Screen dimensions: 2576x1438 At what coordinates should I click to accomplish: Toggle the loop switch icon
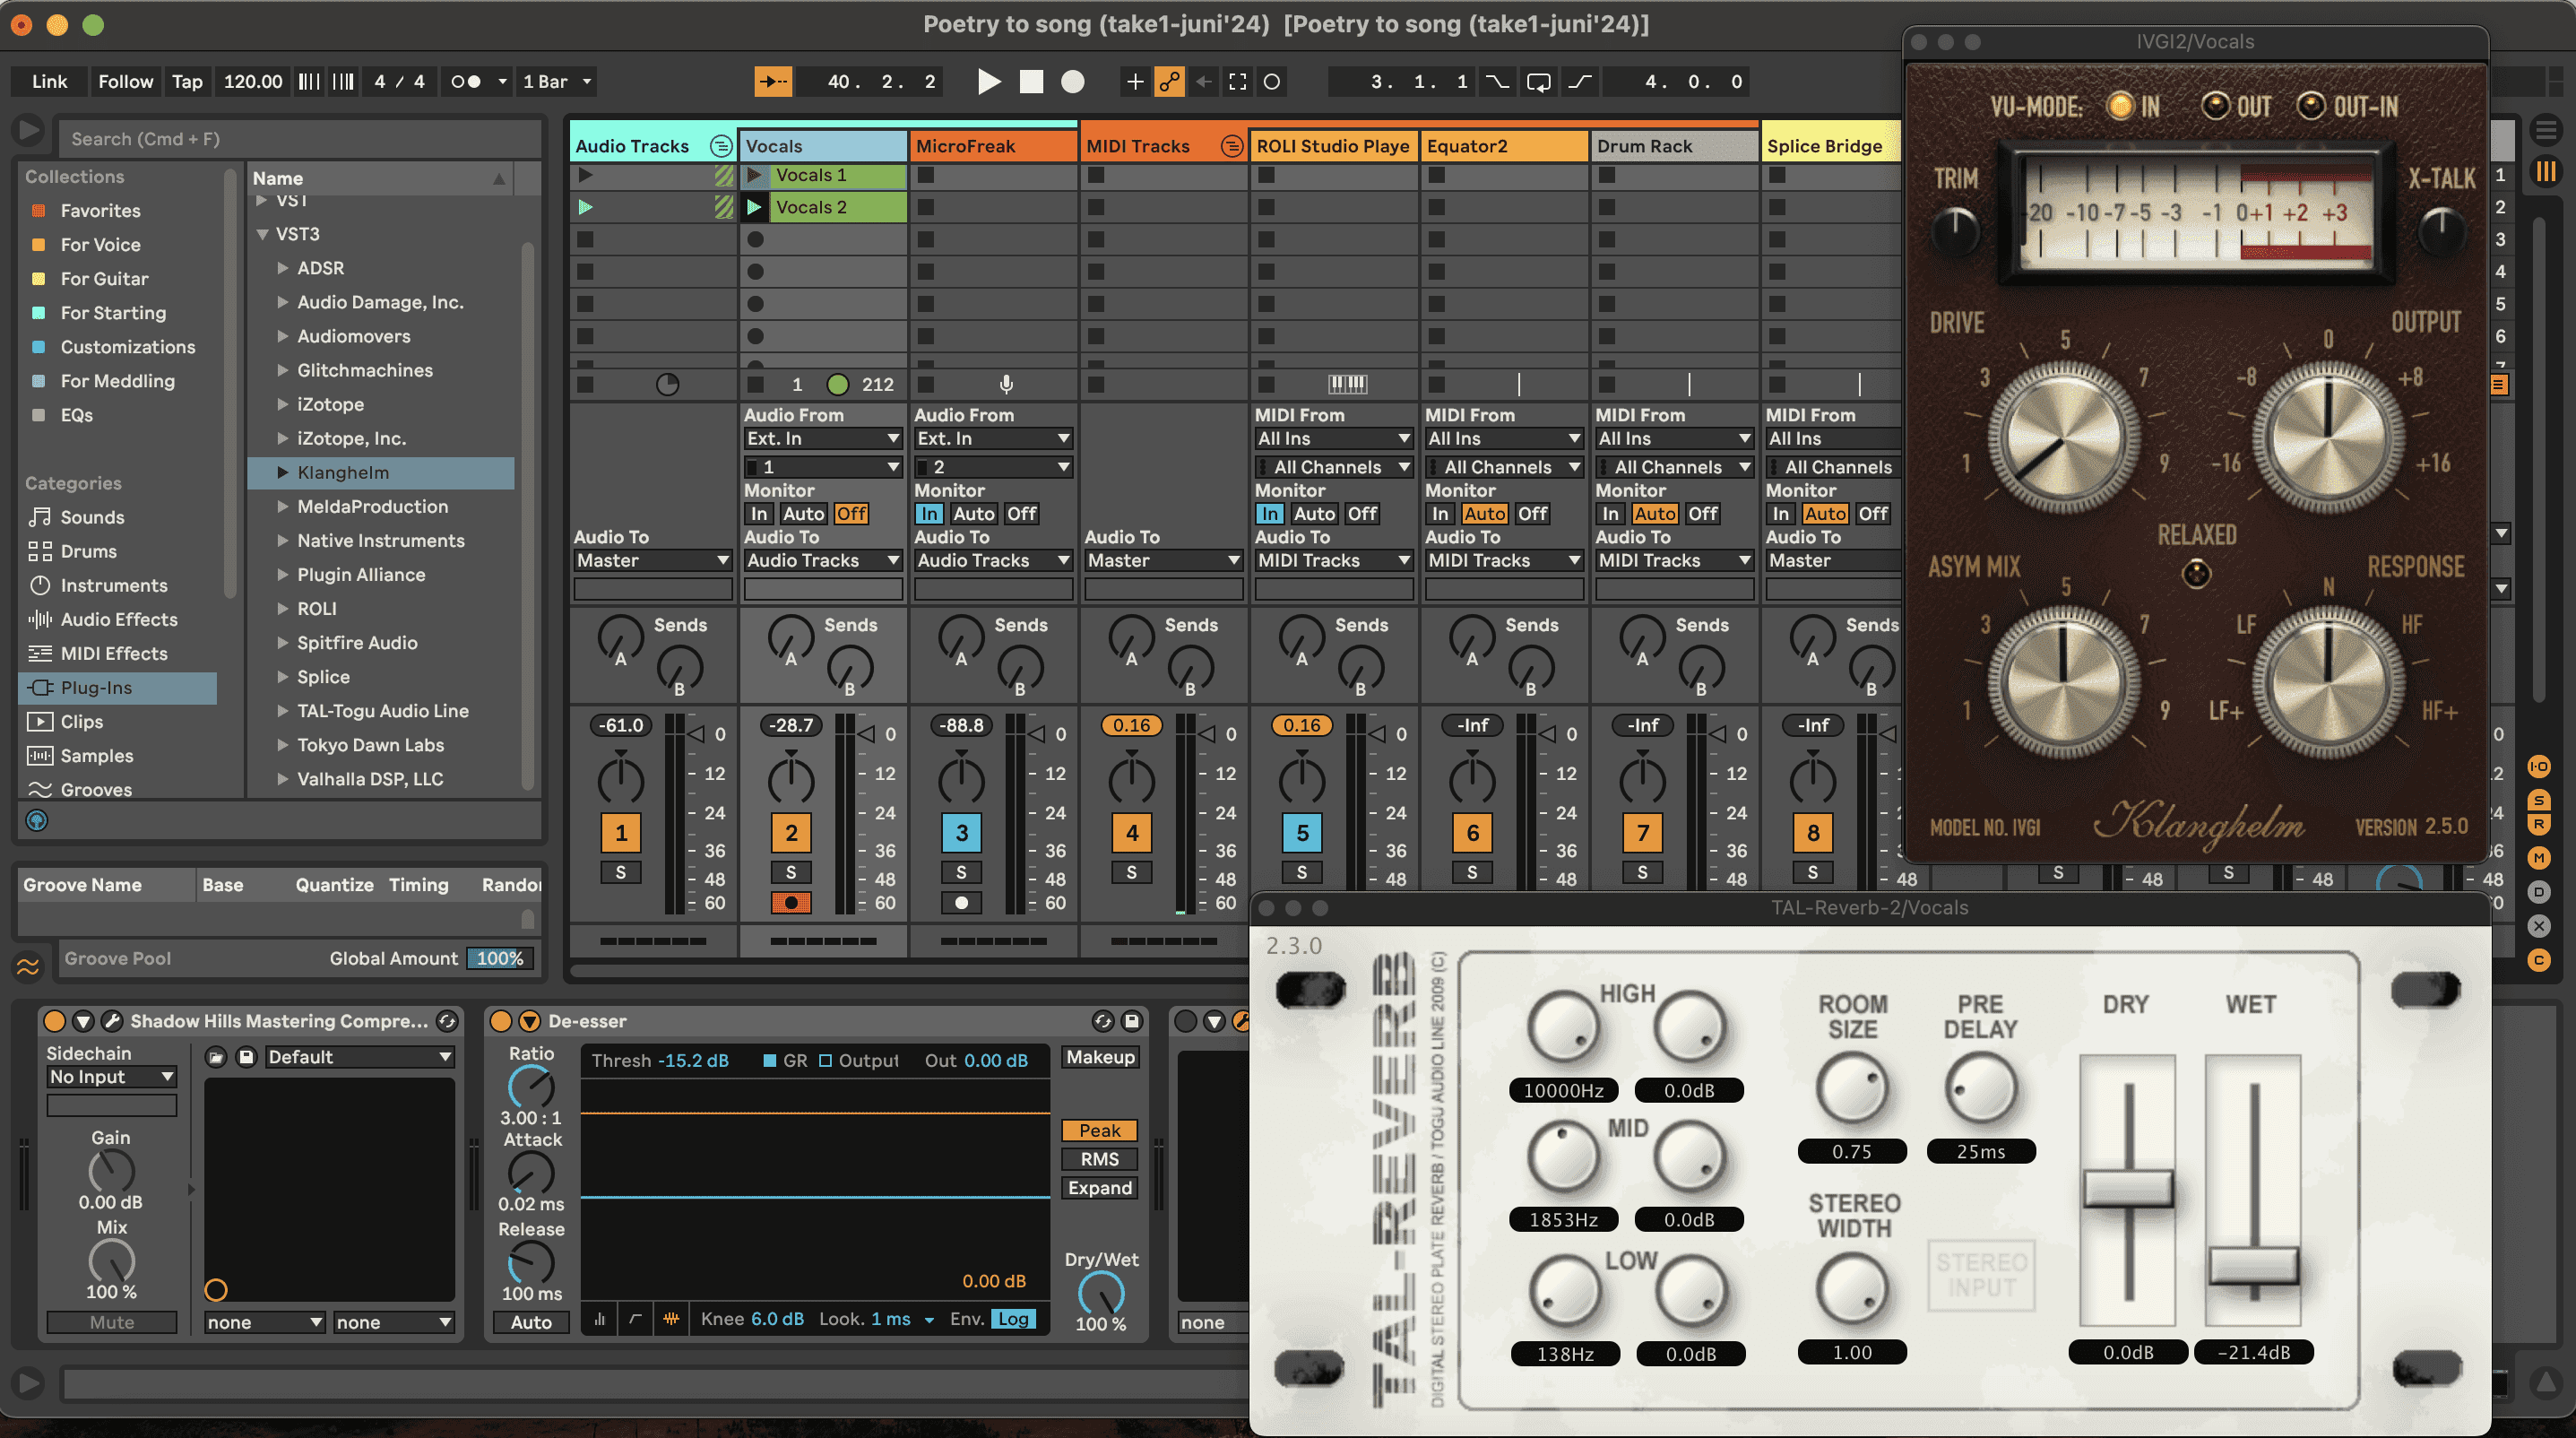pos(1539,82)
